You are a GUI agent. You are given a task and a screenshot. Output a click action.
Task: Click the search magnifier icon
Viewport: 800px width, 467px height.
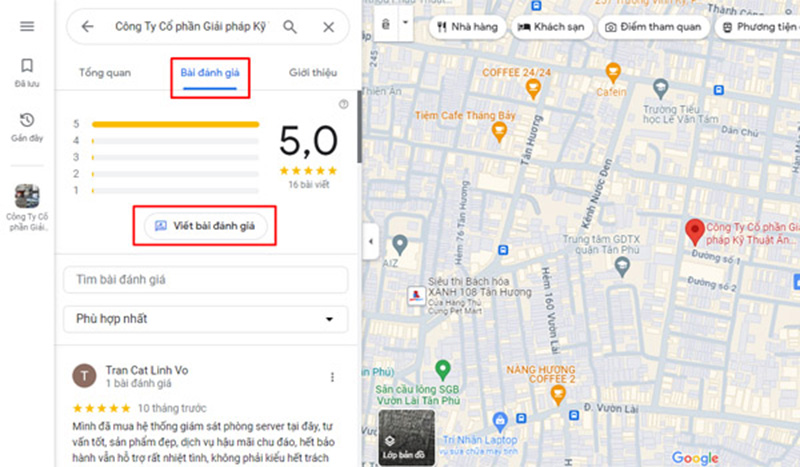(290, 27)
